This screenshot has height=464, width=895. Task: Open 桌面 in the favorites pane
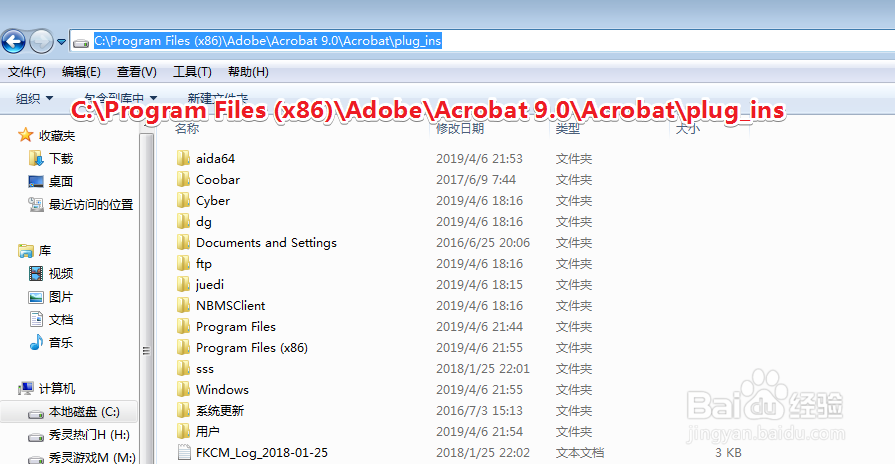point(61,181)
